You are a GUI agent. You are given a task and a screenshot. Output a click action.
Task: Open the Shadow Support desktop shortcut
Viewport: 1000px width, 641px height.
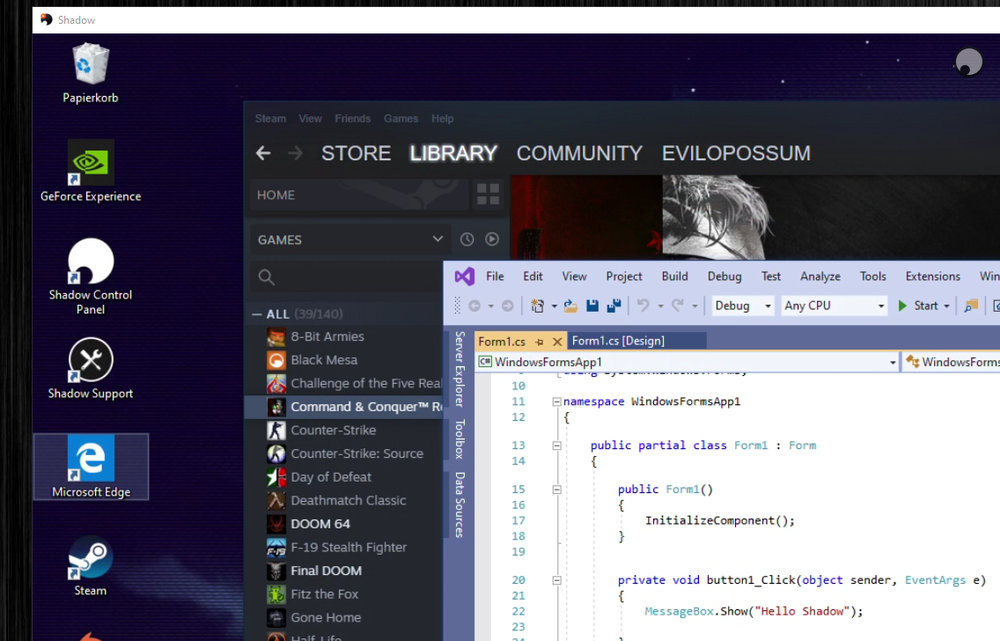pyautogui.click(x=91, y=369)
